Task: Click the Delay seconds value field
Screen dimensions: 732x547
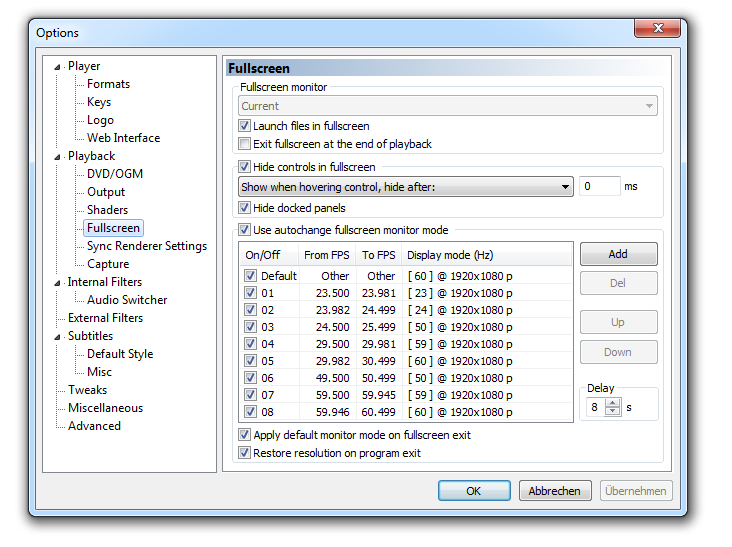Action: (595, 407)
